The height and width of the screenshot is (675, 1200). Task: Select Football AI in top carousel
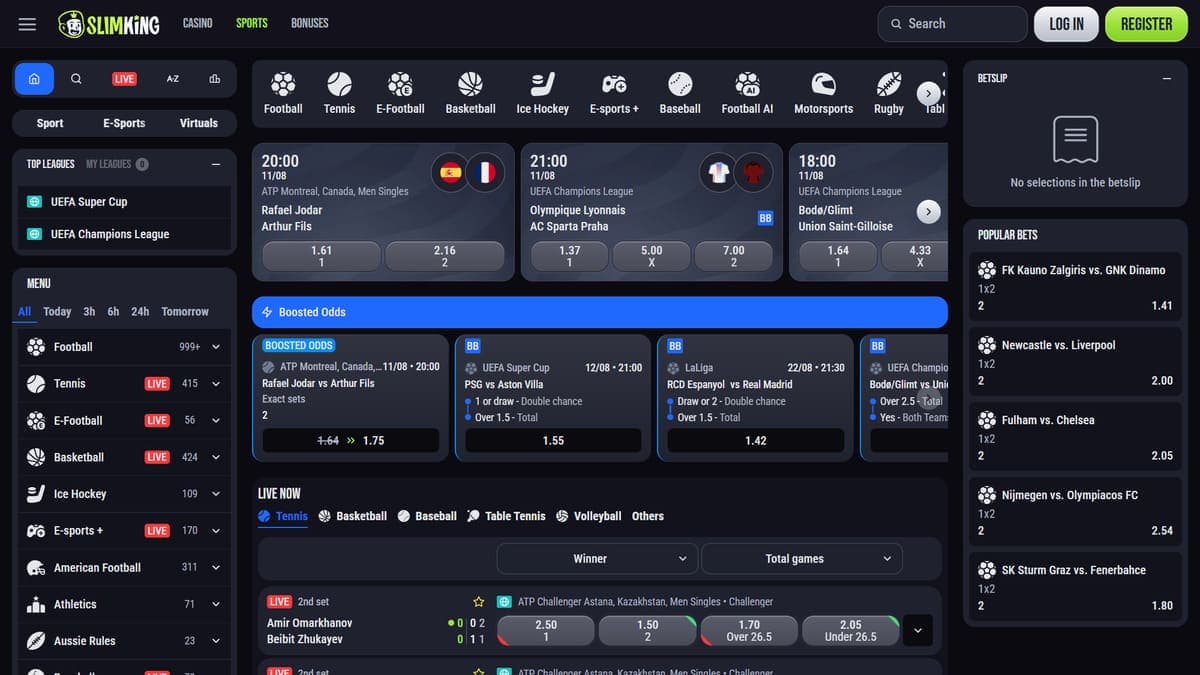[747, 93]
